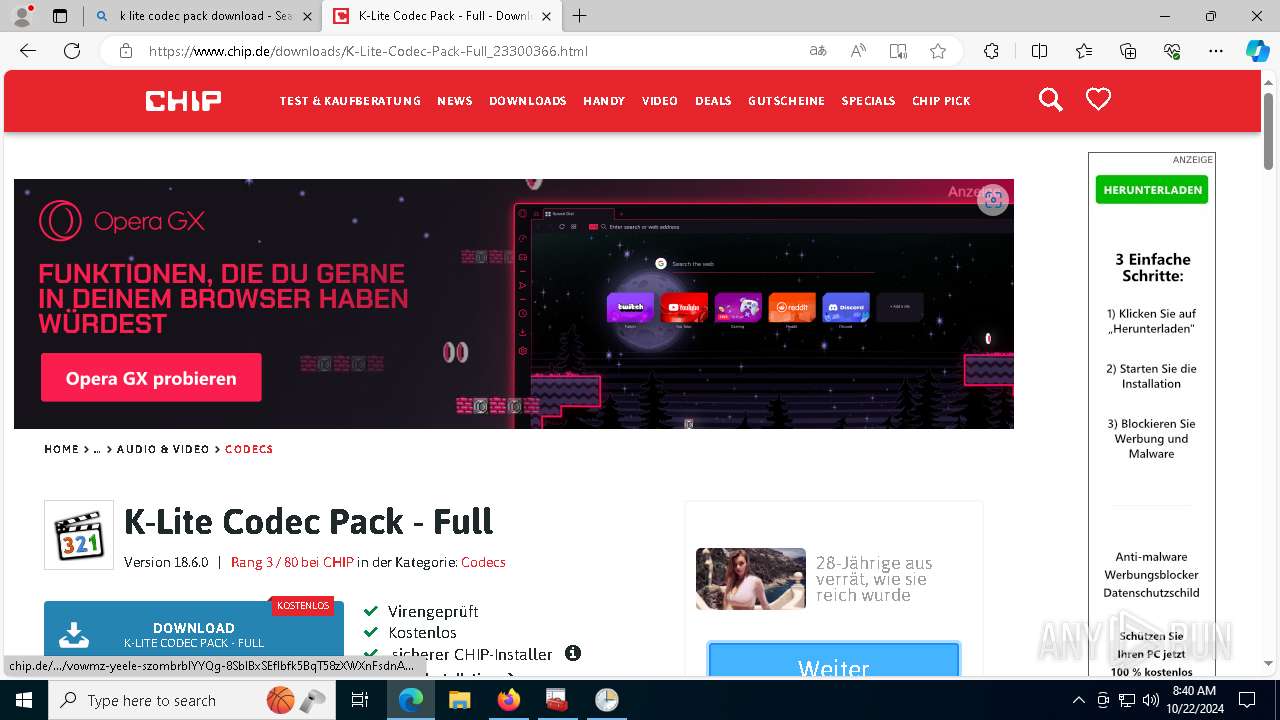
Task: Open File Explorer from the taskbar
Action: tap(459, 700)
